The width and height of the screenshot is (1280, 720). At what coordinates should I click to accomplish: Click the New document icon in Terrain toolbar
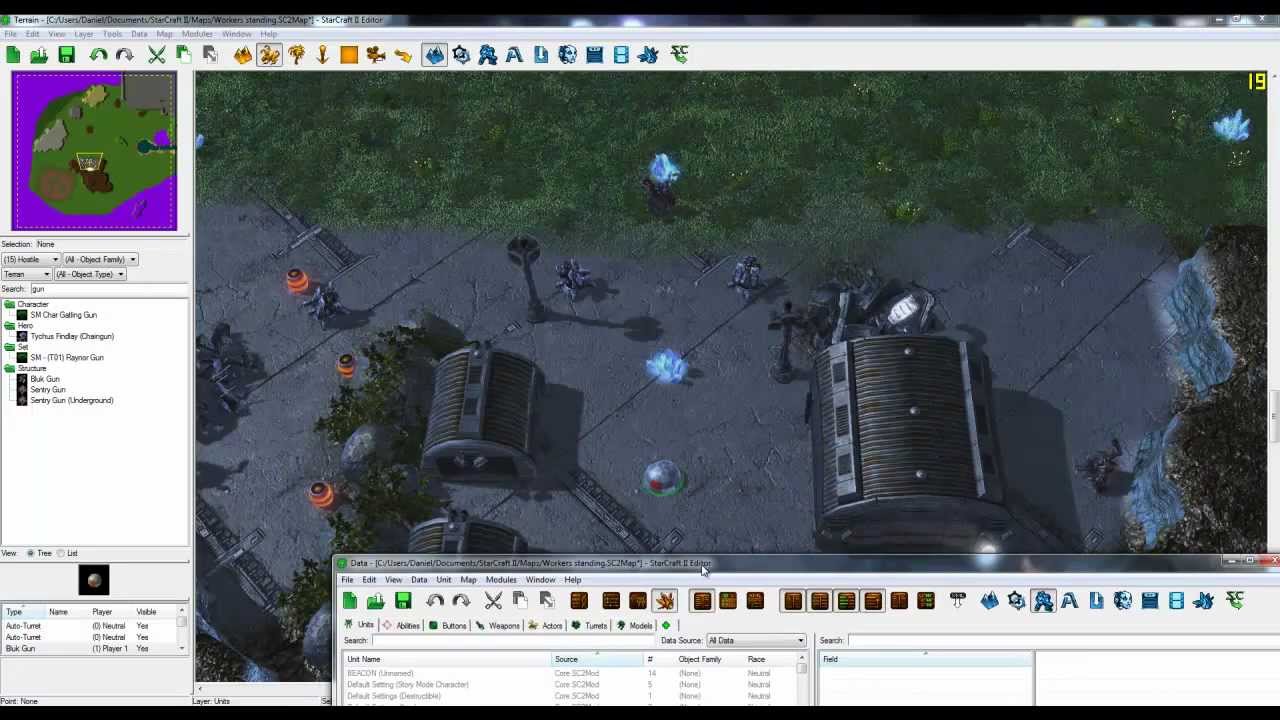(x=13, y=55)
